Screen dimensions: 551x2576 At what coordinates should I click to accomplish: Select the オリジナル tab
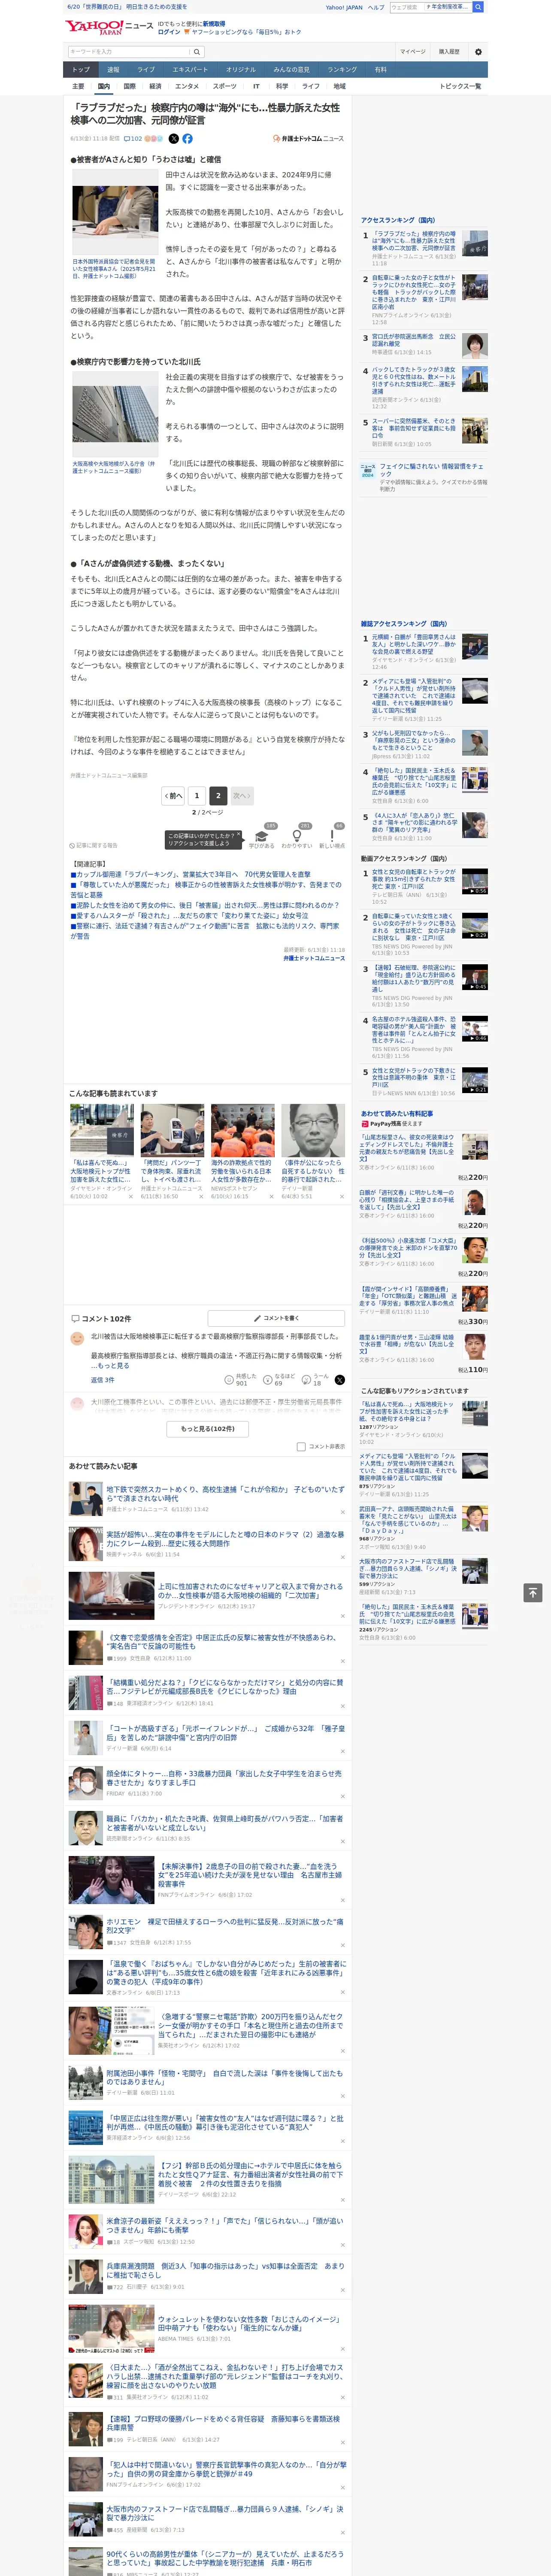tap(241, 70)
